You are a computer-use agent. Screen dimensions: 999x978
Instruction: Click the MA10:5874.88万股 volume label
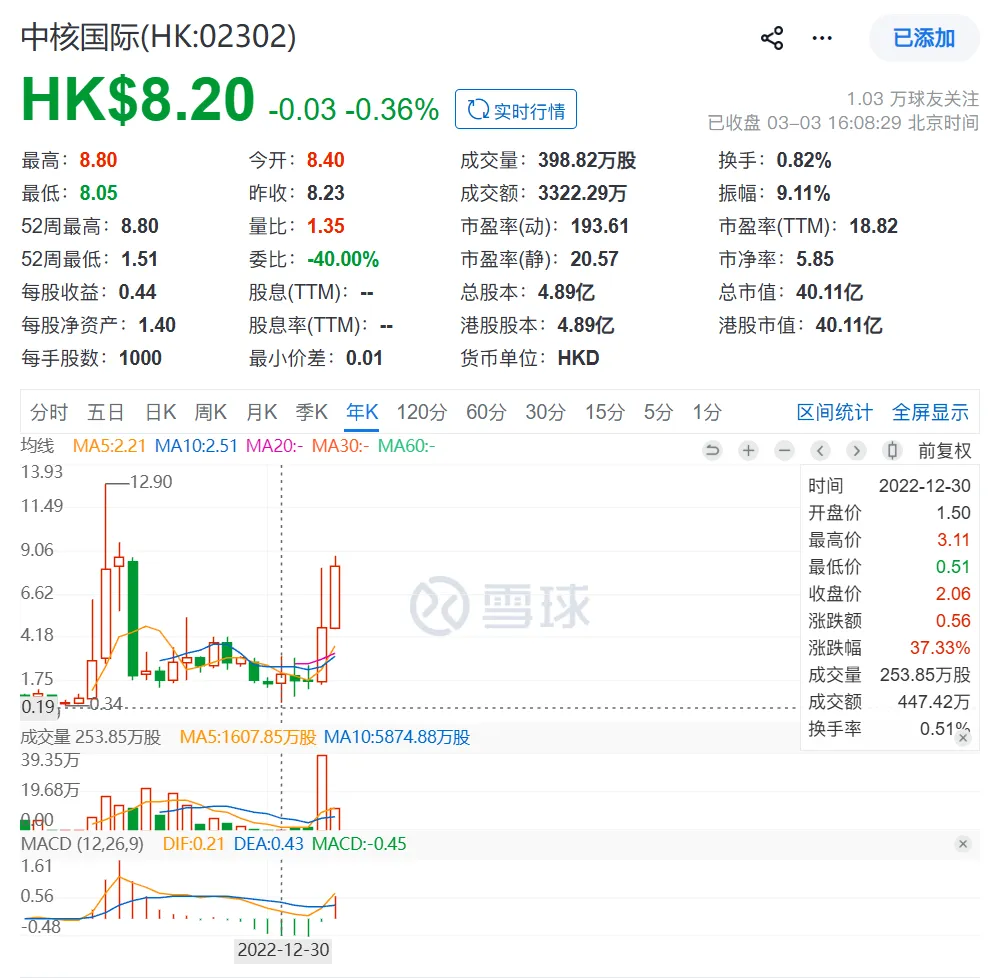tap(397, 737)
